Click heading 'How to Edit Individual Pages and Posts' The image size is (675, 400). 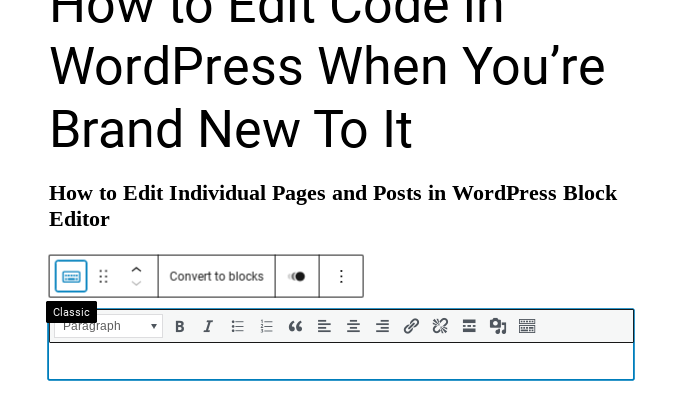point(333,206)
